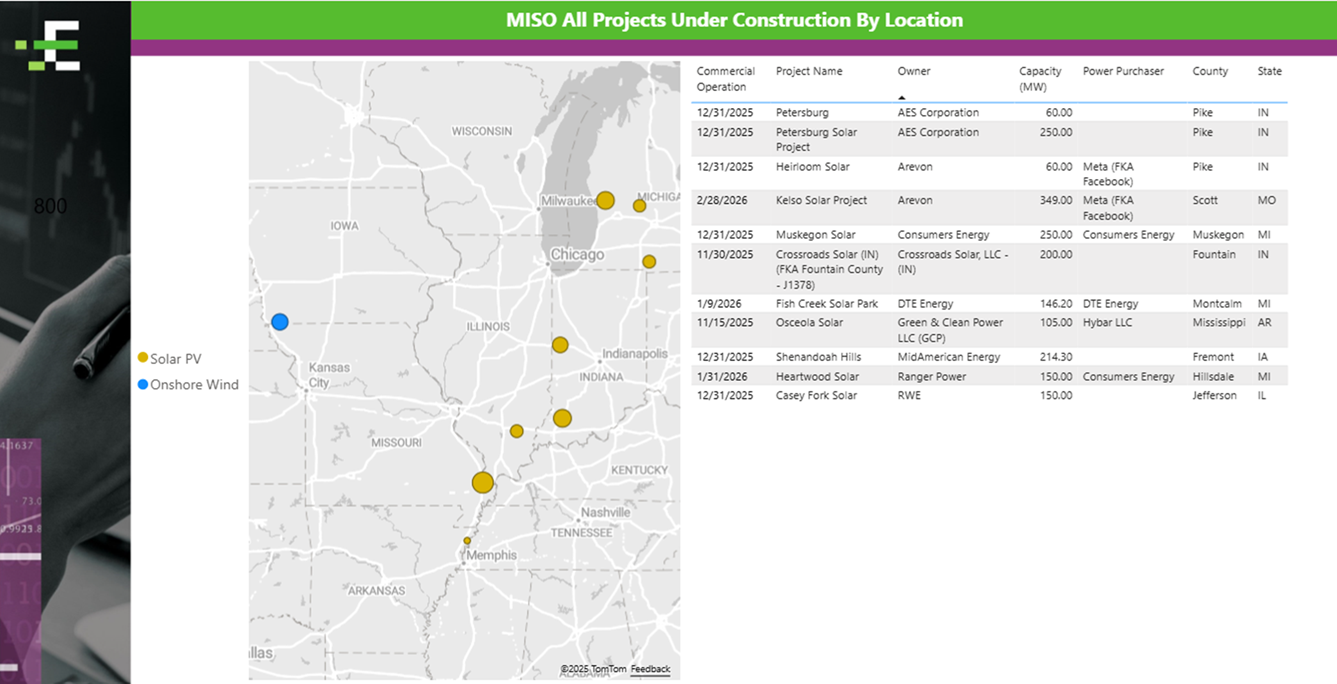The image size is (1337, 684).
Task: Filter by Onshore Wind legend label
Action: point(194,385)
